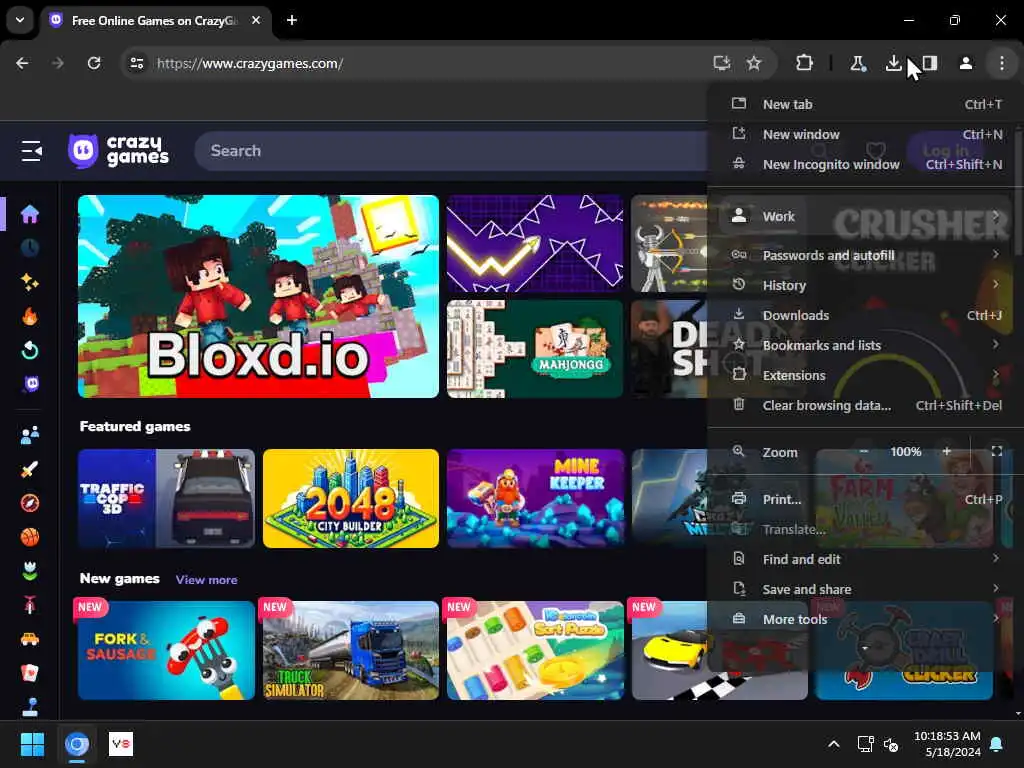Screen dimensions: 1024x768
Task: Click the CrazyGames logo
Action: coord(118,151)
